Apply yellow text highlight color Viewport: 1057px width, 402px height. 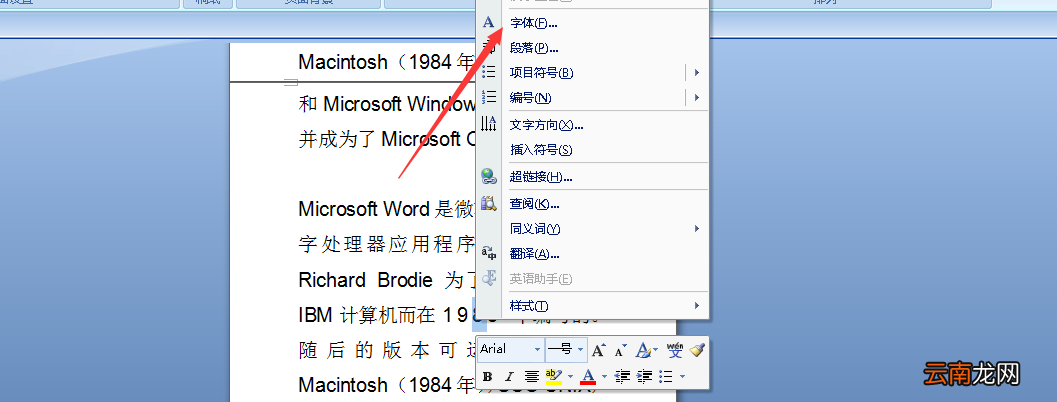coord(553,376)
